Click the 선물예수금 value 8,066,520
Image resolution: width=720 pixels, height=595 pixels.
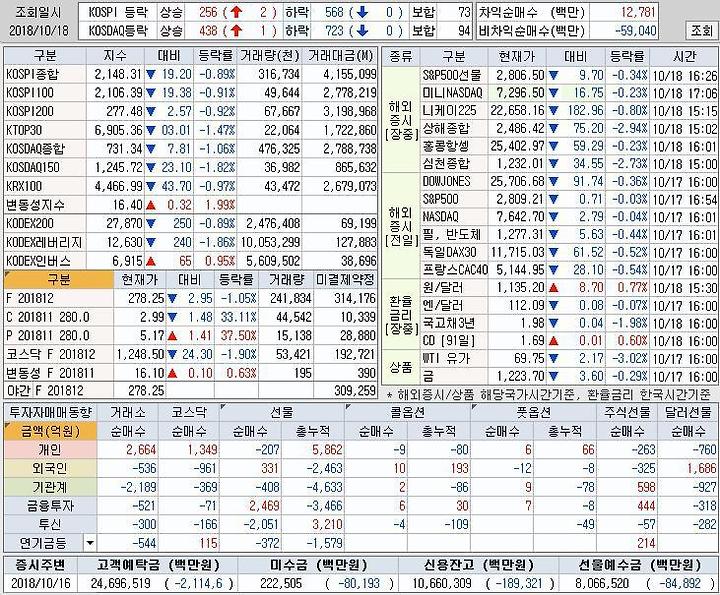coord(602,584)
